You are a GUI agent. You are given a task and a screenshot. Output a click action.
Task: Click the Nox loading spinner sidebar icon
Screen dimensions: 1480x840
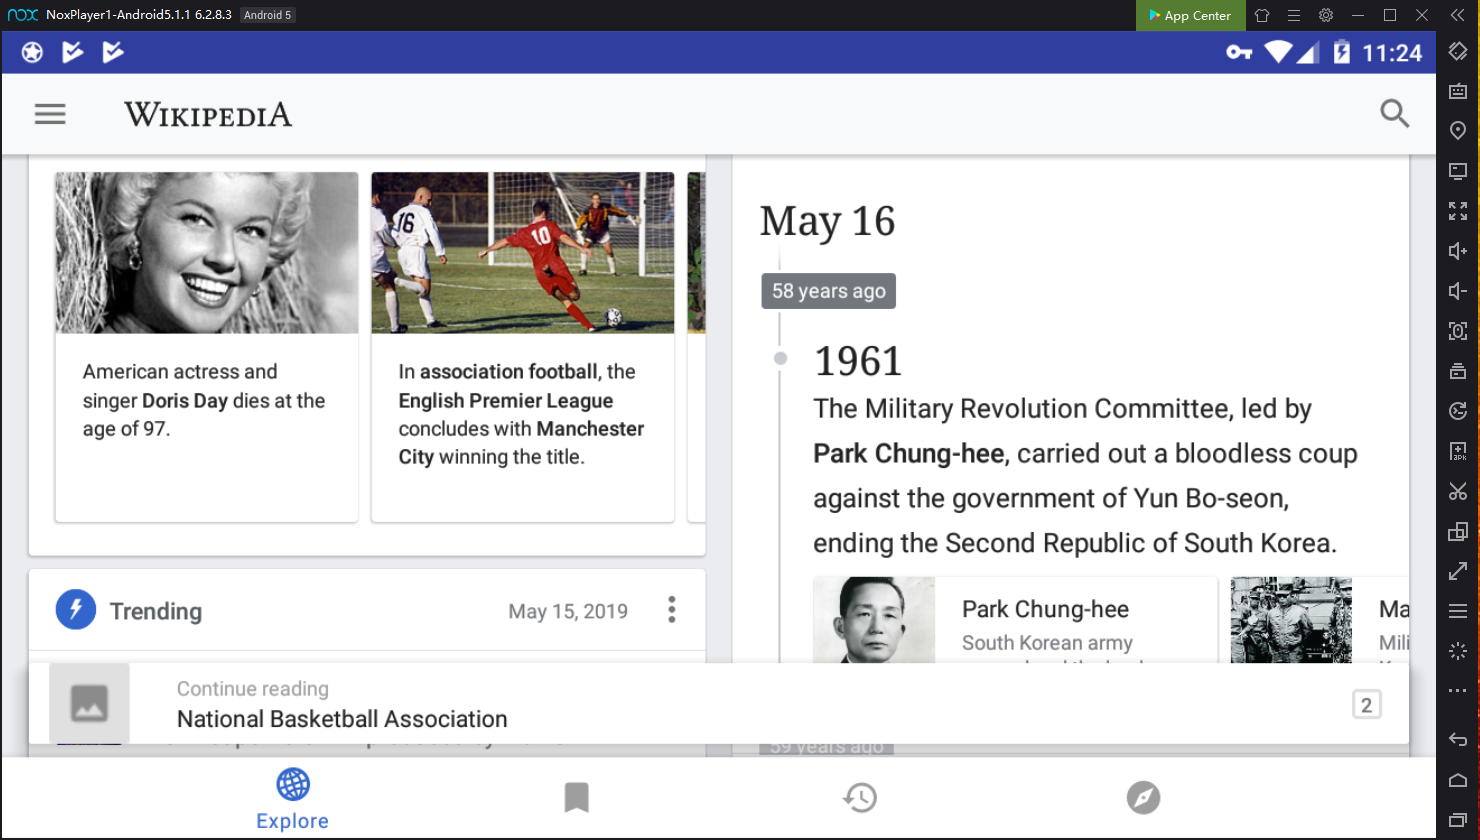(1458, 651)
